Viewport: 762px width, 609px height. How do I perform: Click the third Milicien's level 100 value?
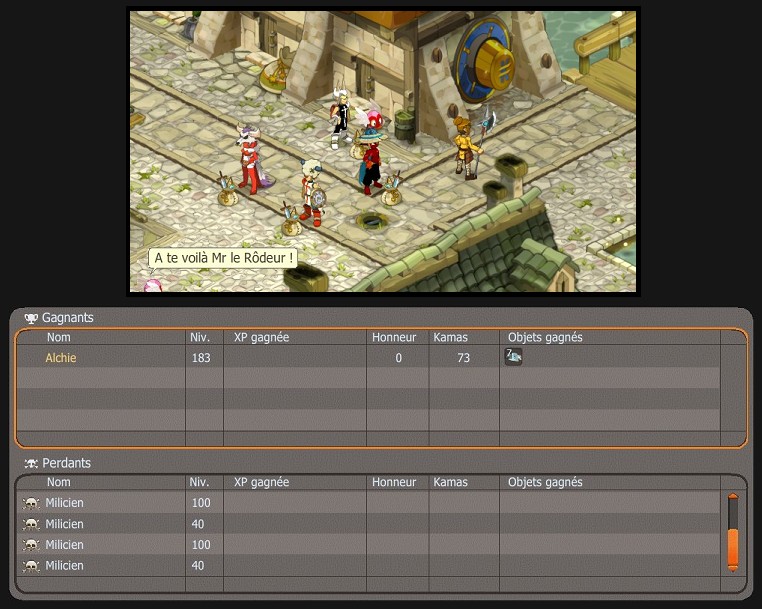tap(201, 545)
